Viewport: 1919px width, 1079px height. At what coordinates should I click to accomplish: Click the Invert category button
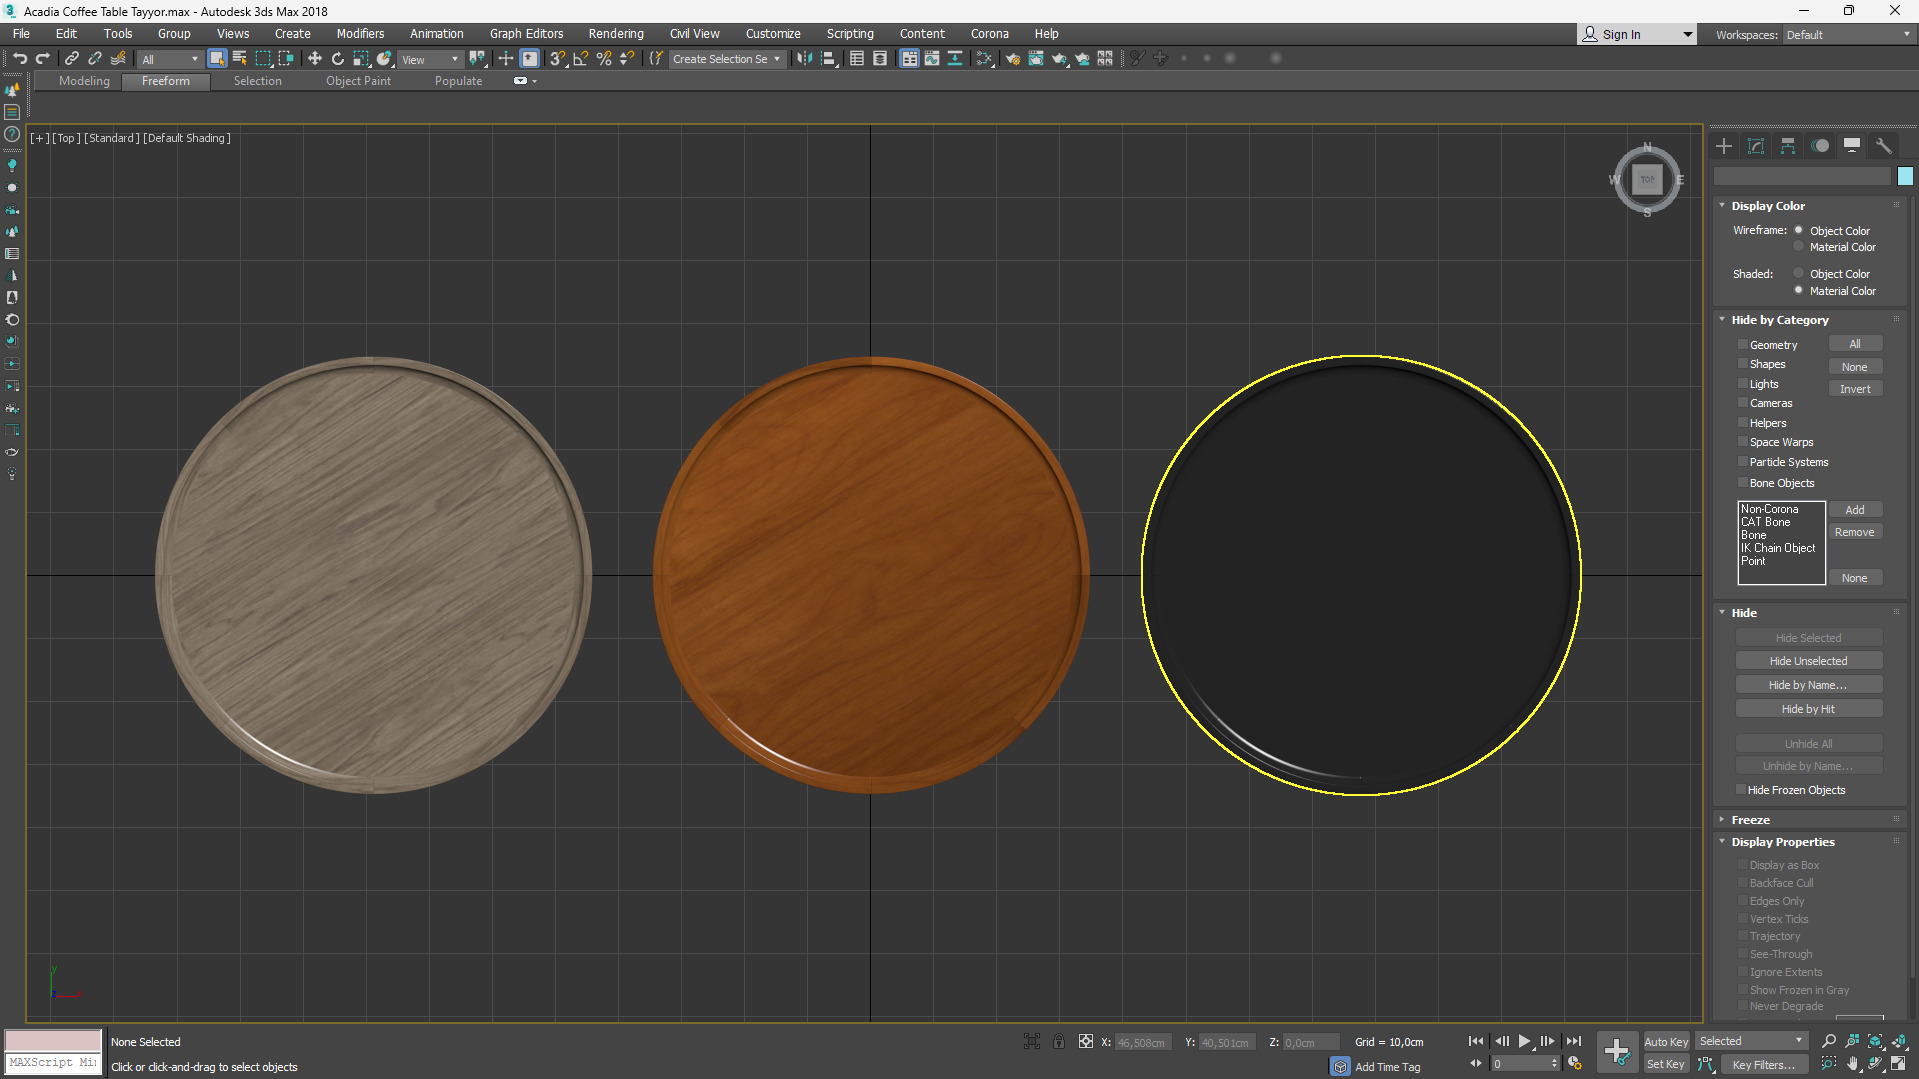[1855, 389]
